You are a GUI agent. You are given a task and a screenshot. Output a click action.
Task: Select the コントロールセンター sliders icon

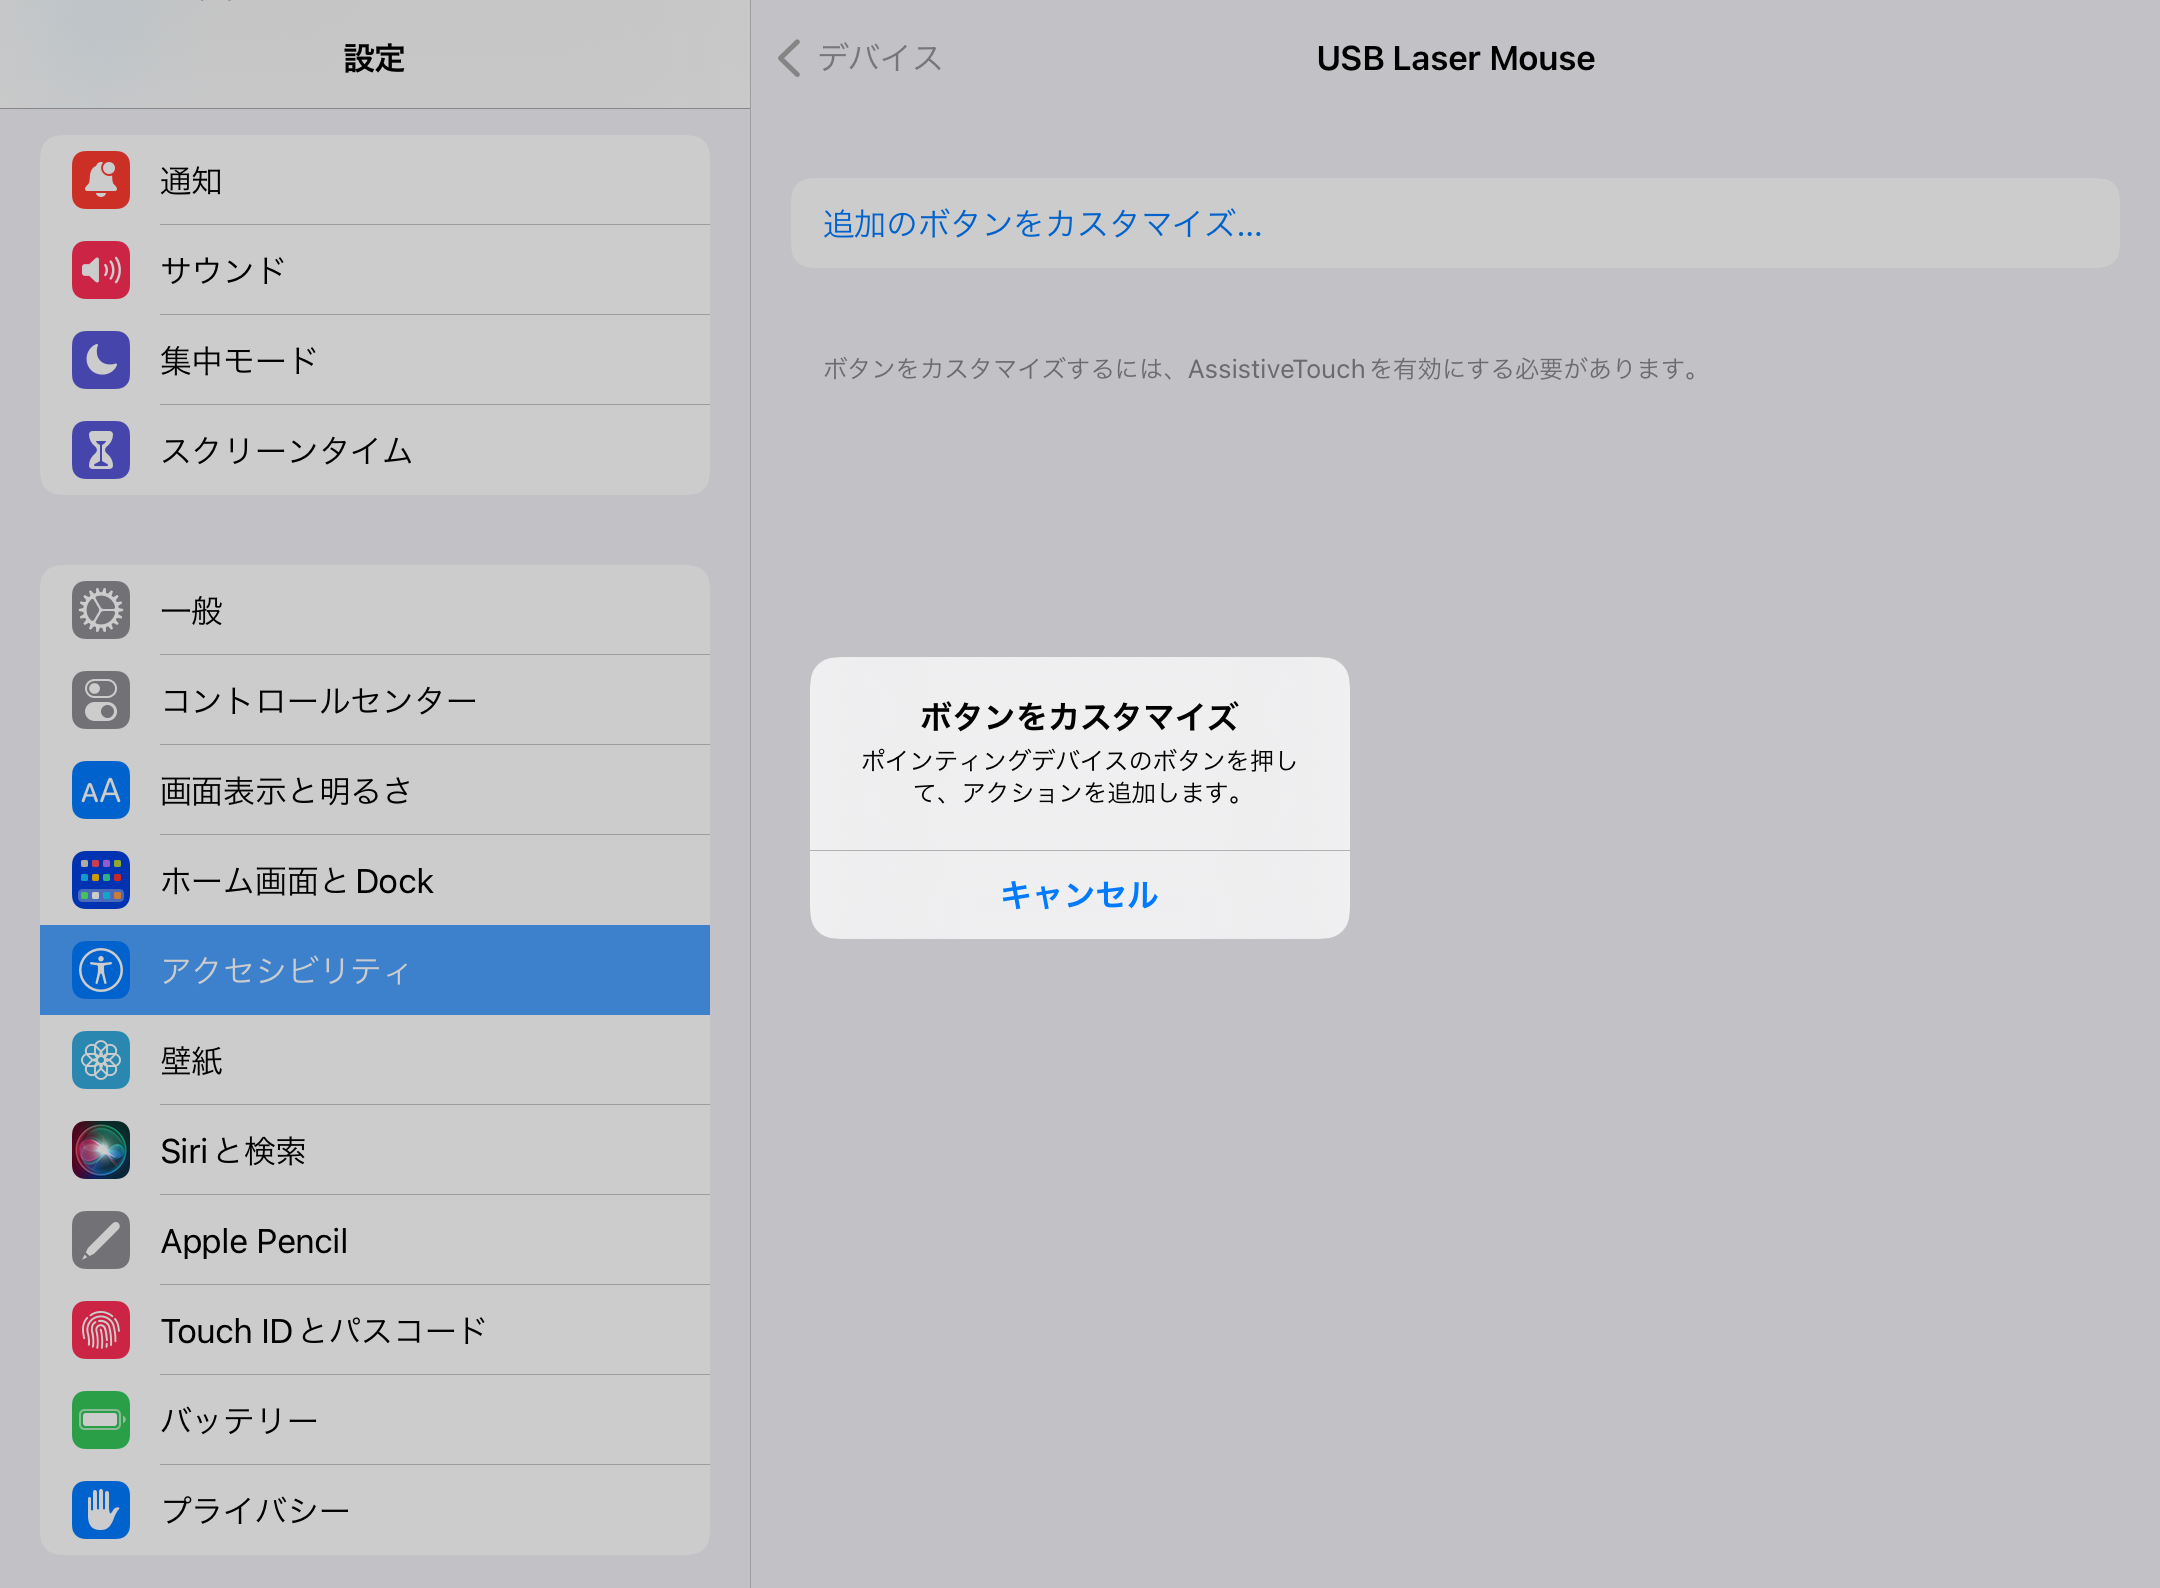pyautogui.click(x=100, y=700)
